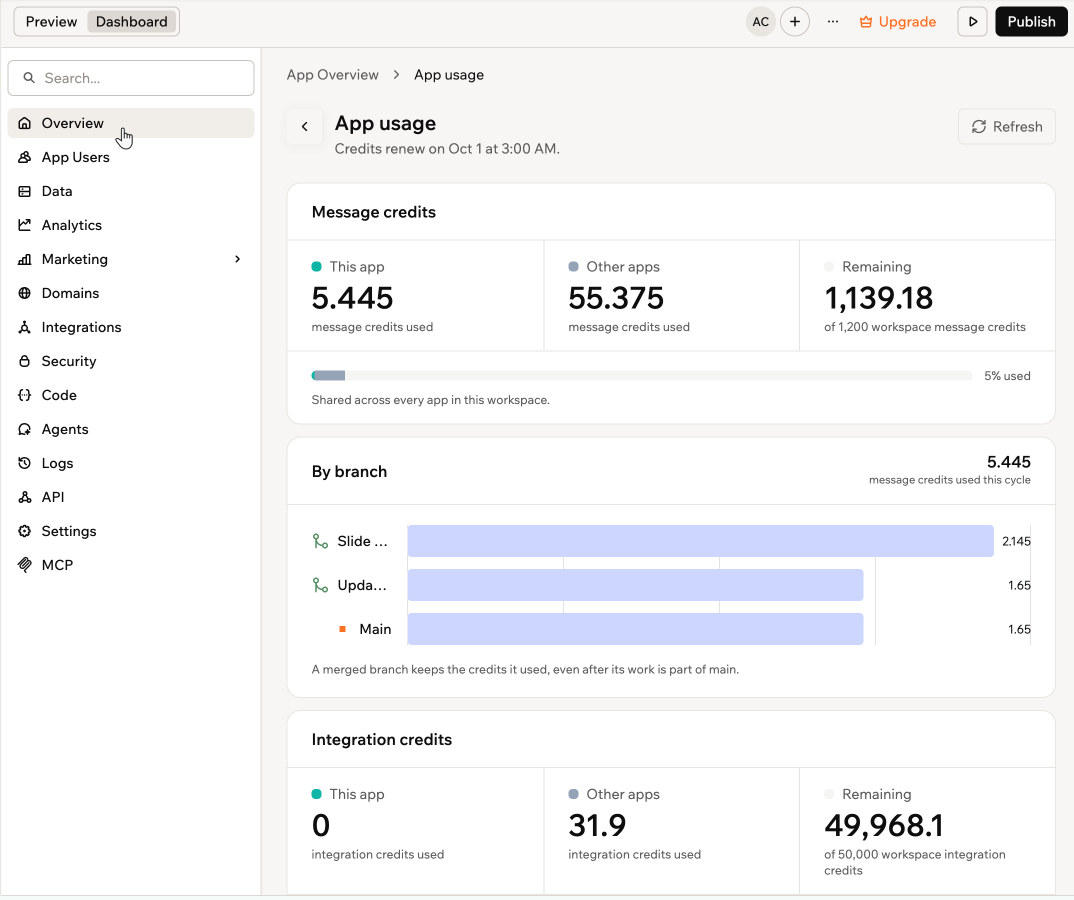The image size is (1074, 900).
Task: Click the Upda... branch usage bar
Action: [635, 585]
